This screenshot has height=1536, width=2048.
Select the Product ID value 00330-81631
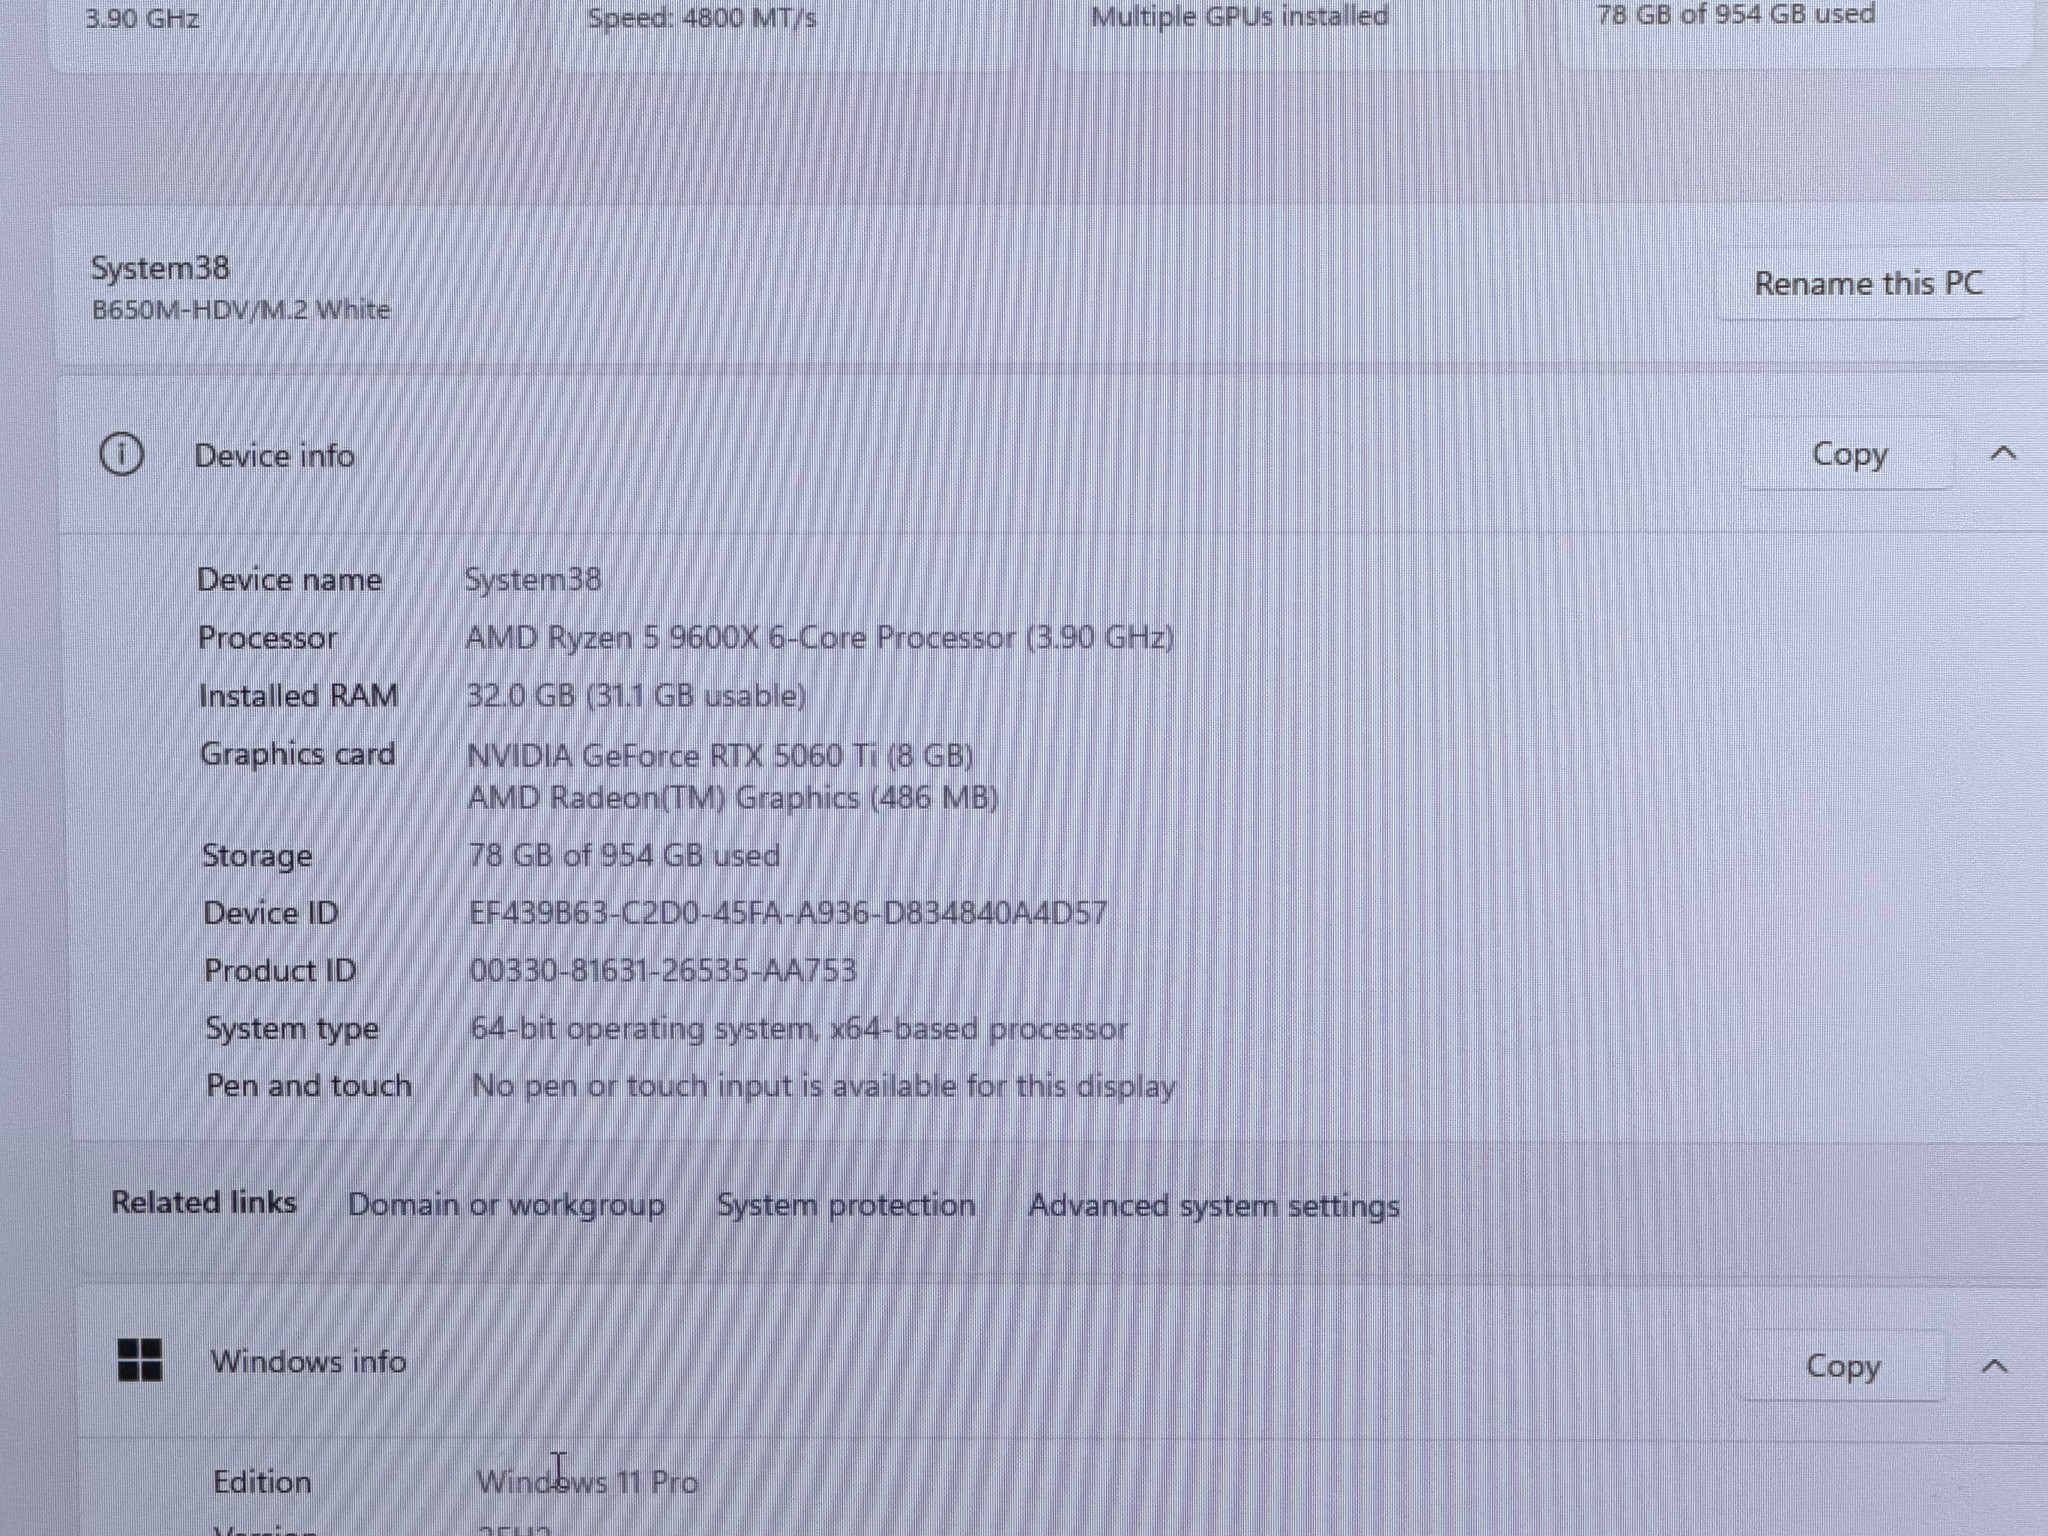(x=663, y=971)
